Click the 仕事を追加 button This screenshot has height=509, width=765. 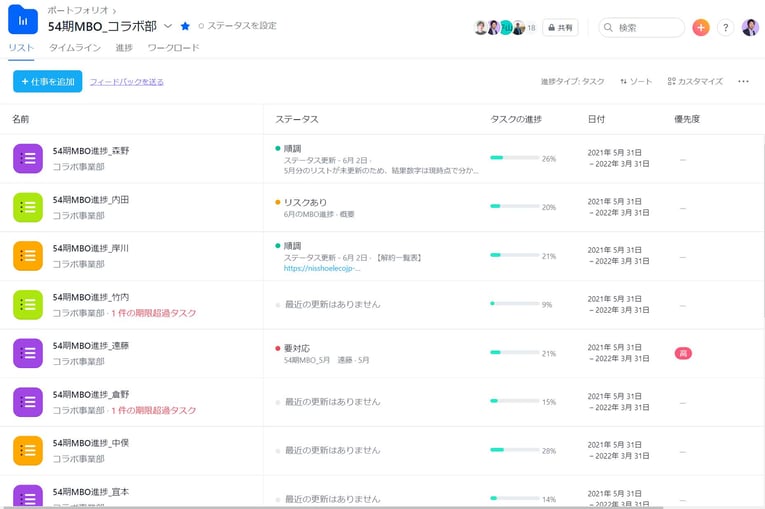48,81
